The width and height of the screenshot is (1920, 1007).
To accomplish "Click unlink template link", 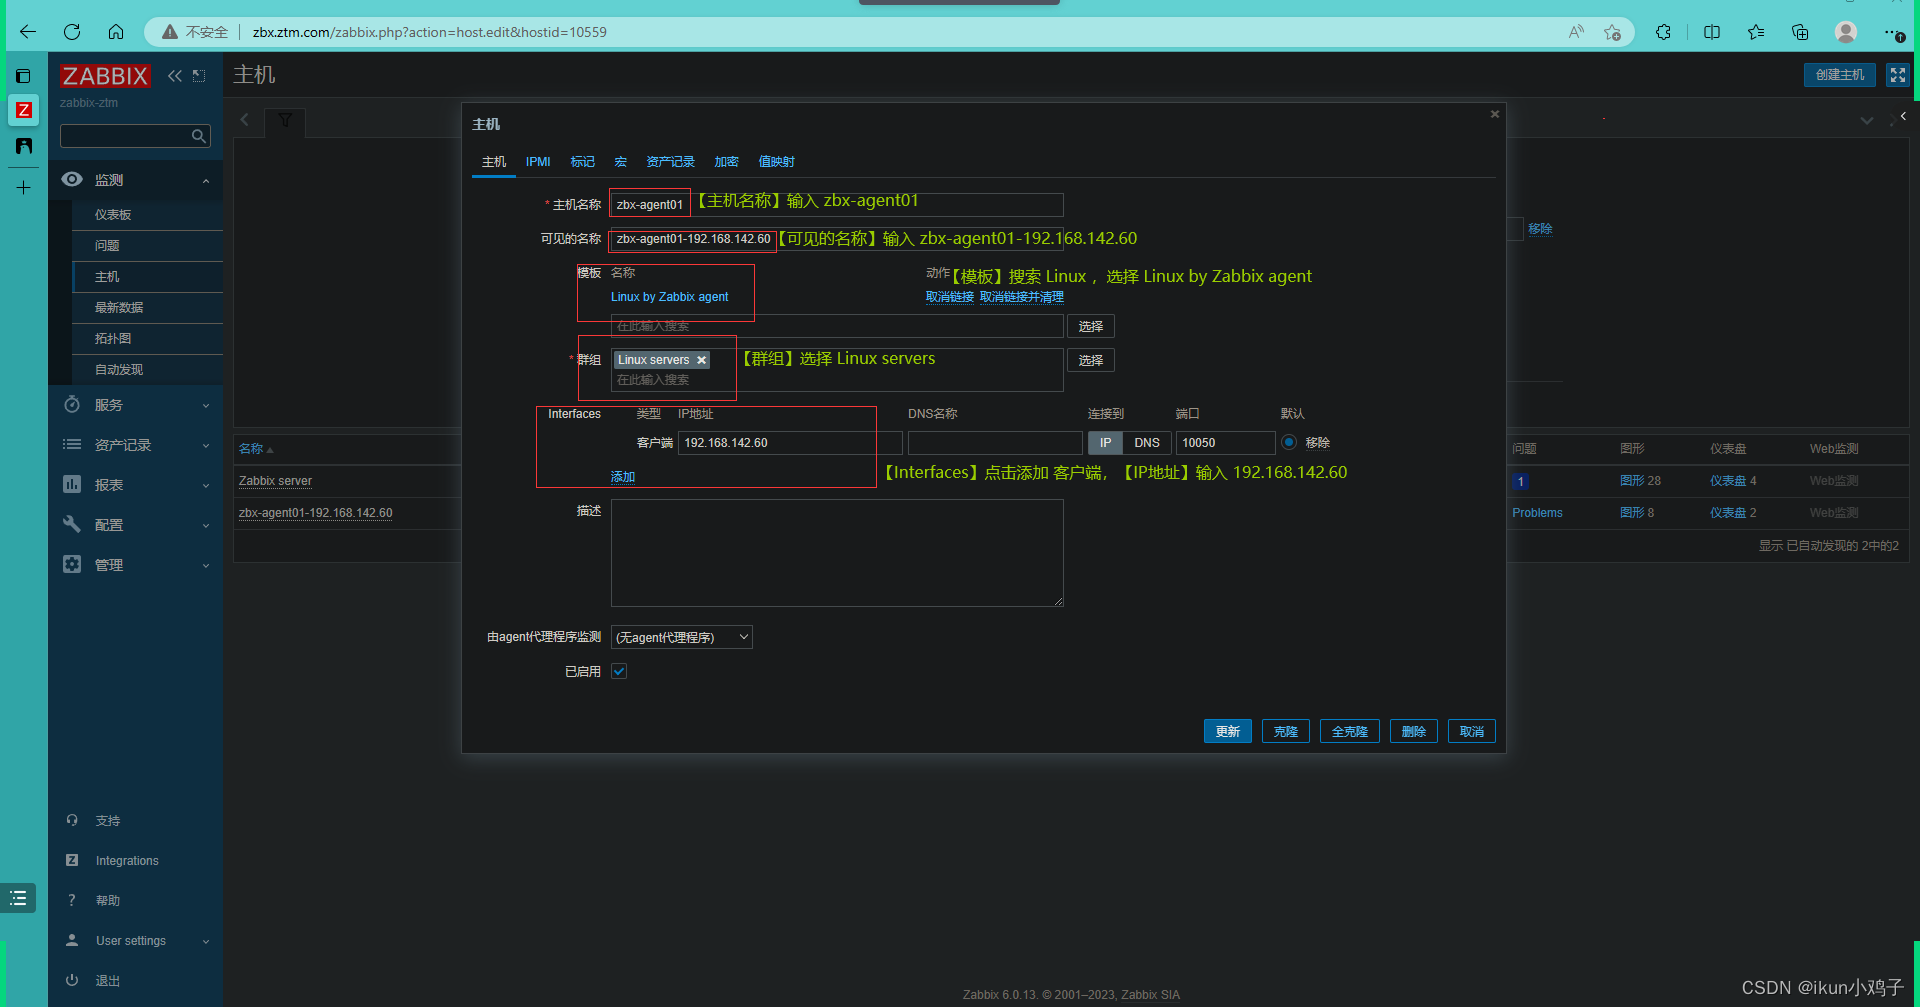I will click(949, 297).
